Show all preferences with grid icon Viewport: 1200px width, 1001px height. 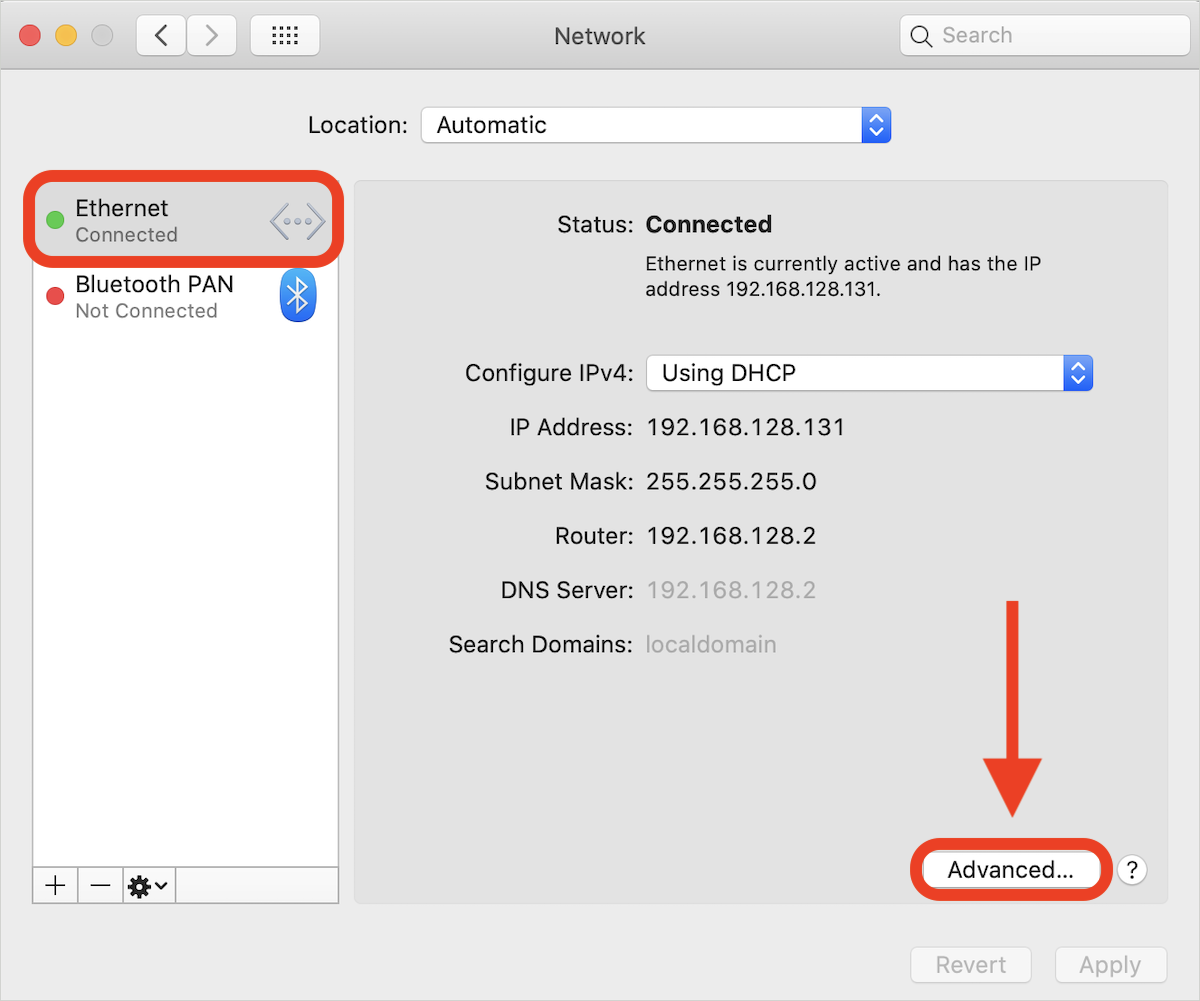click(x=285, y=36)
